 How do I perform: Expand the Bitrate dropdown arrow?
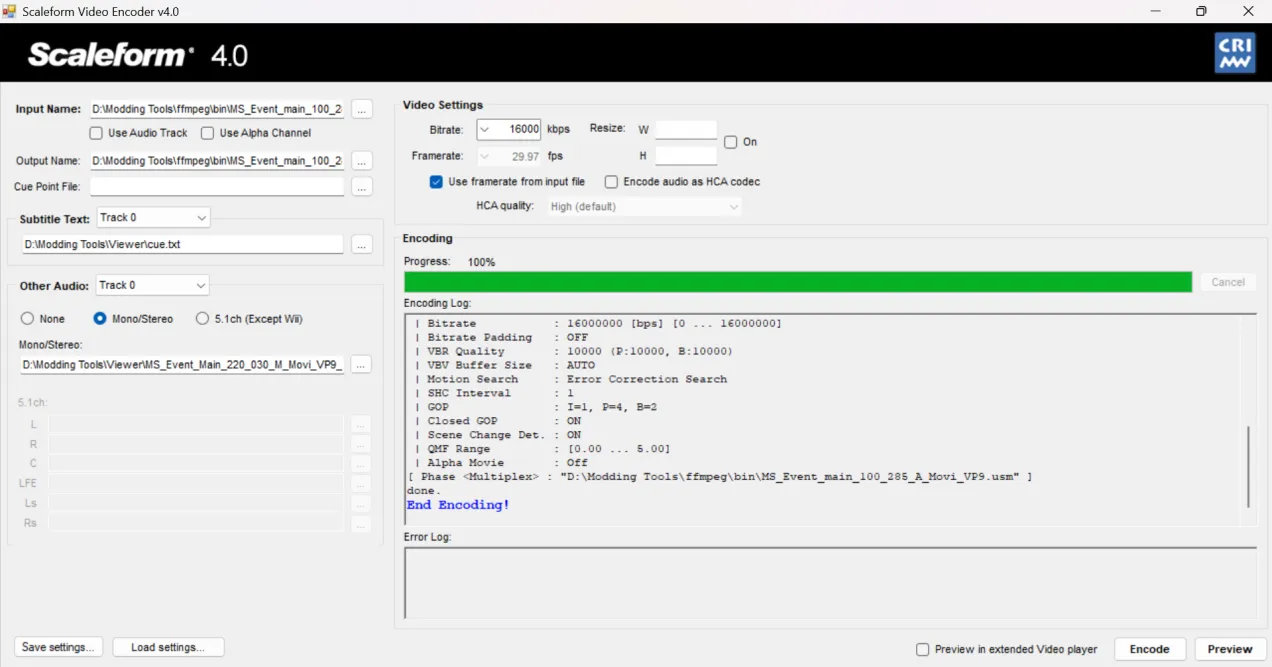point(485,129)
